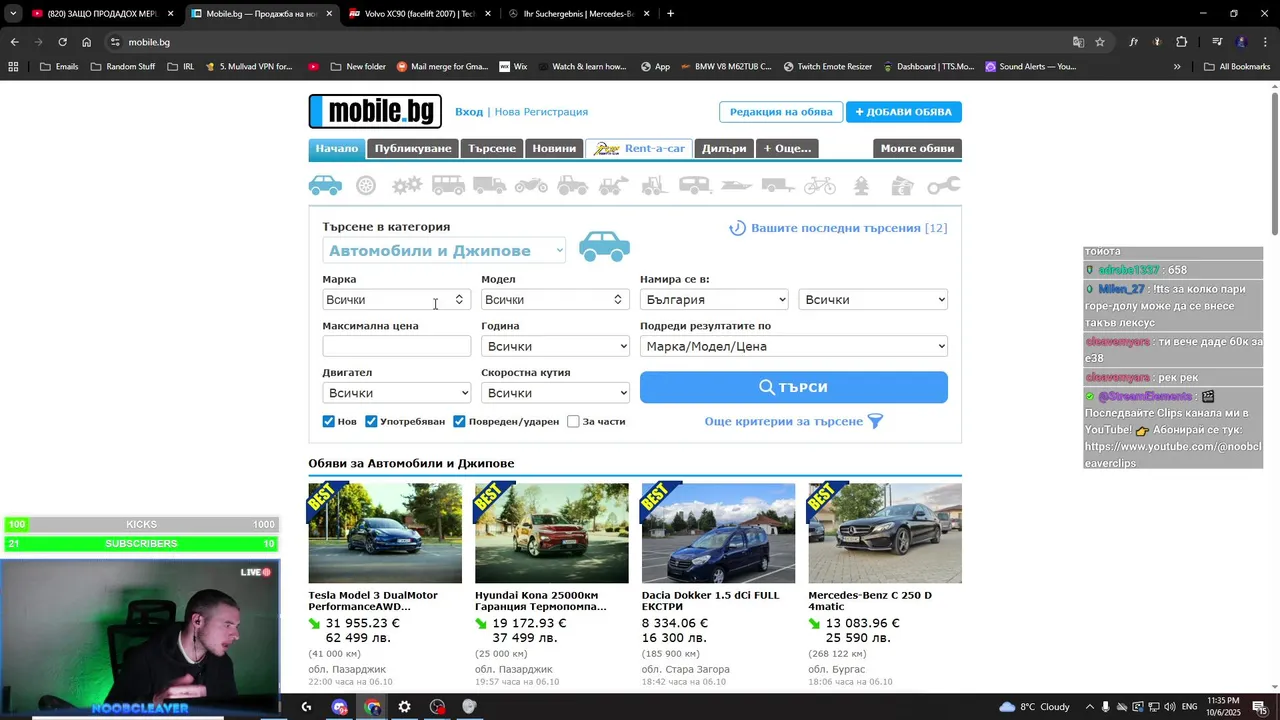
Task: Open Chrome from the taskbar
Action: 372,706
